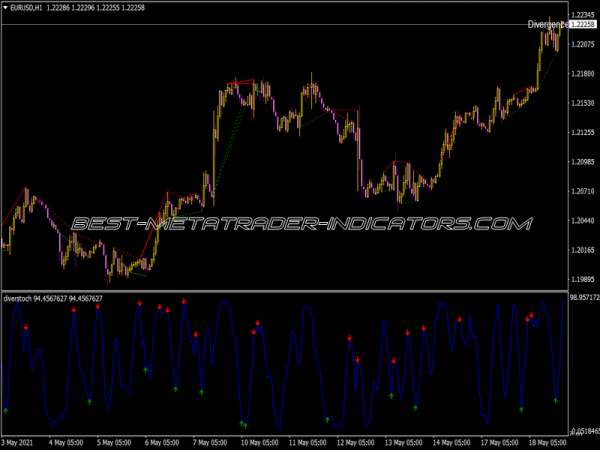Click the 1.22345 top price scale value
600x450 pixels.
(x=583, y=15)
